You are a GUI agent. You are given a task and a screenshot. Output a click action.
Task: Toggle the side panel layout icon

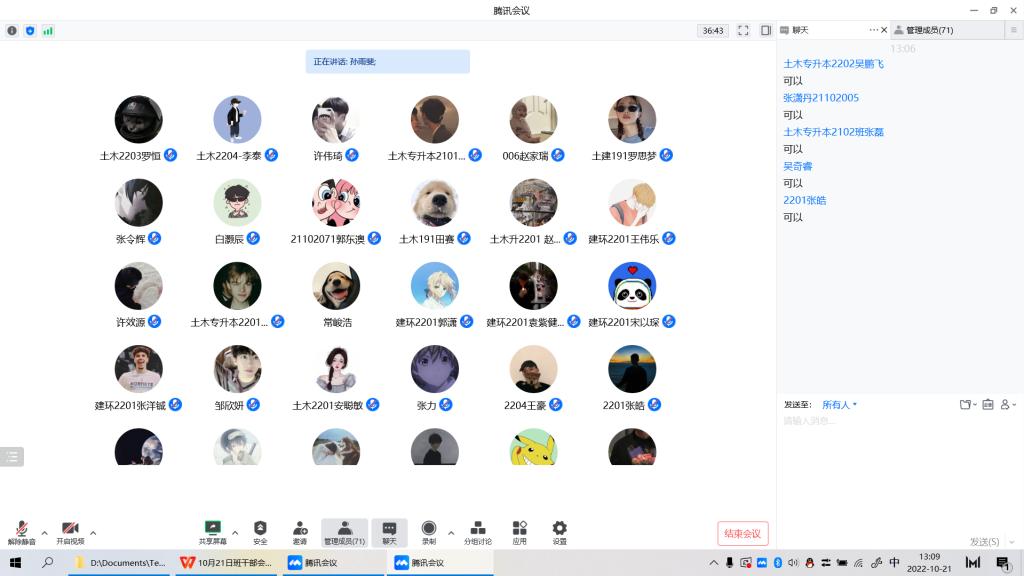[x=766, y=31]
